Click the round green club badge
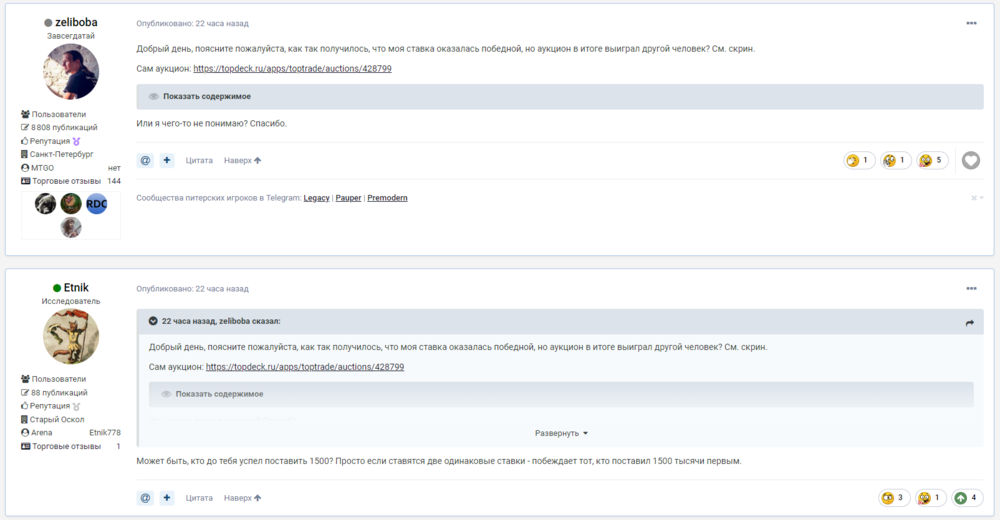 (71, 204)
